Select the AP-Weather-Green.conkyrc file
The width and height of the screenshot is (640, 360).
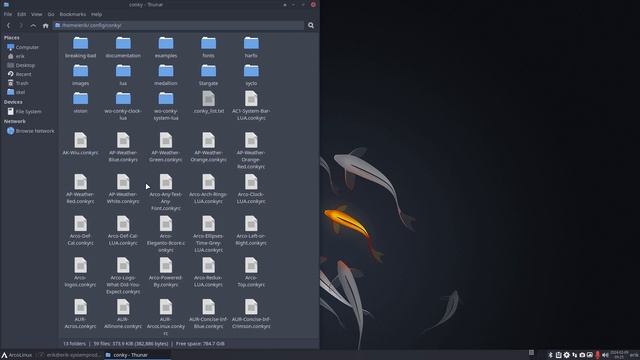coord(166,140)
